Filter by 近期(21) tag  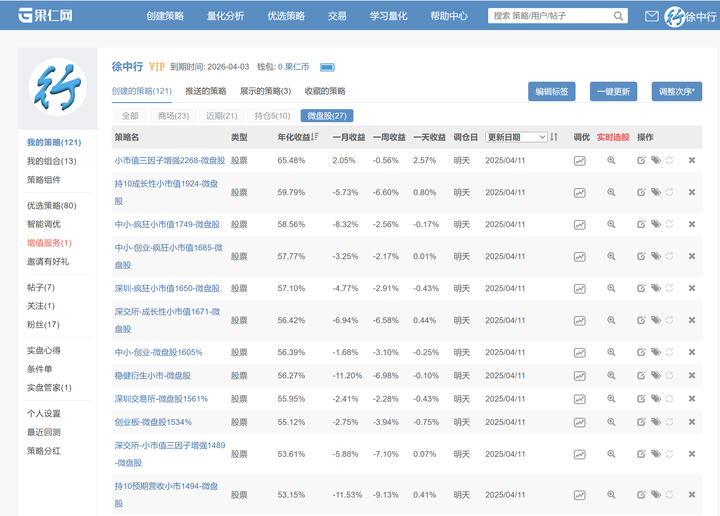click(222, 116)
